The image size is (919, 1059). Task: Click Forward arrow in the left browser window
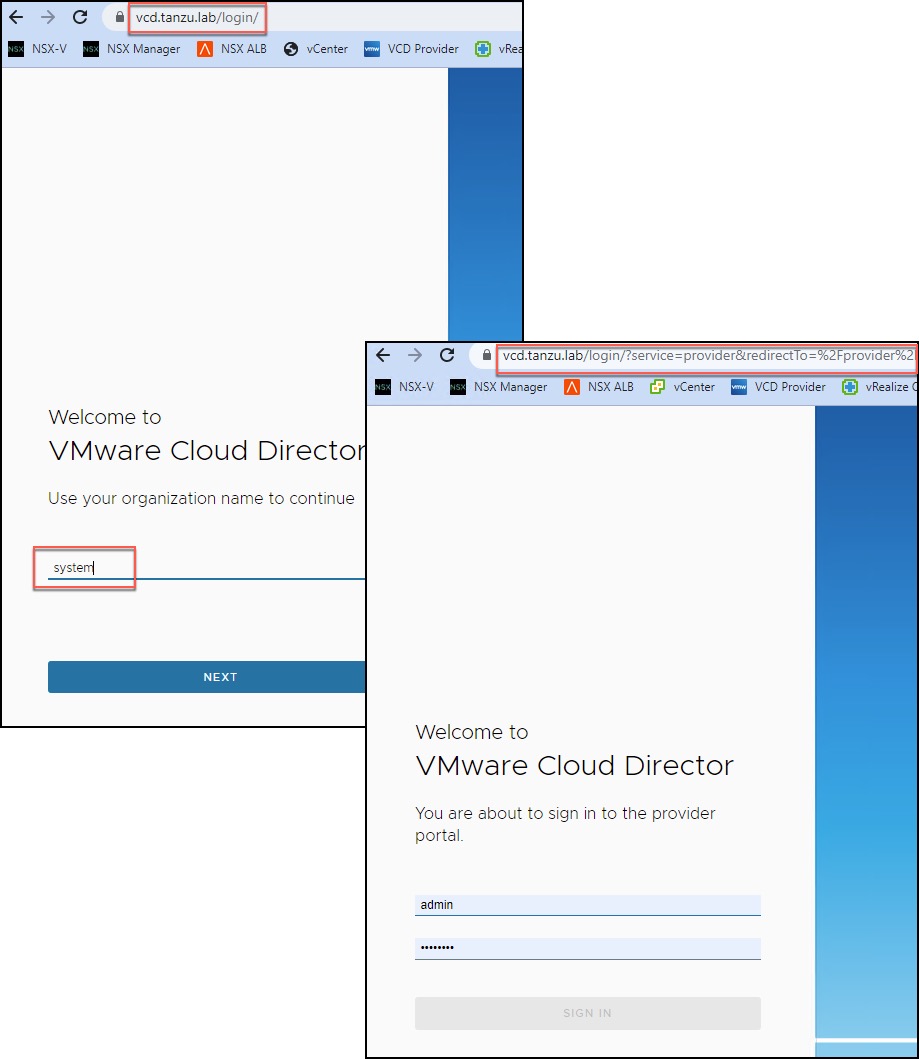click(48, 17)
